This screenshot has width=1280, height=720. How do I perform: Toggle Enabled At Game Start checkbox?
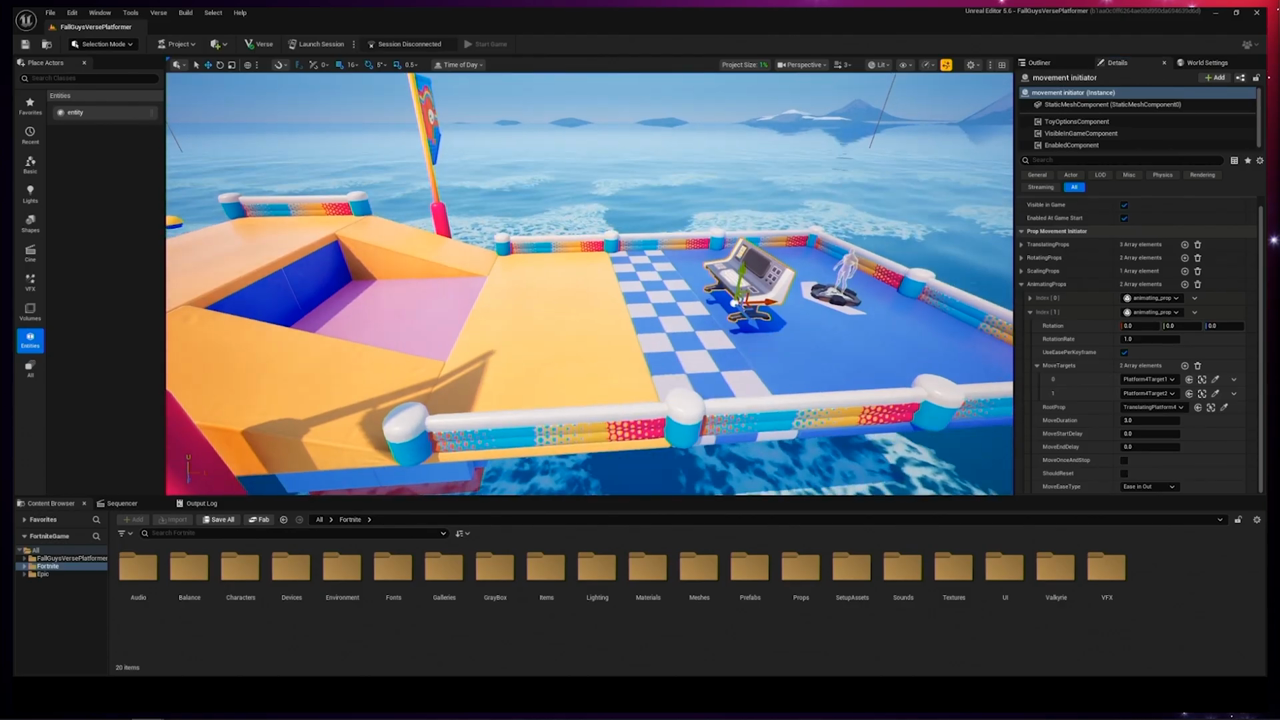(1124, 218)
